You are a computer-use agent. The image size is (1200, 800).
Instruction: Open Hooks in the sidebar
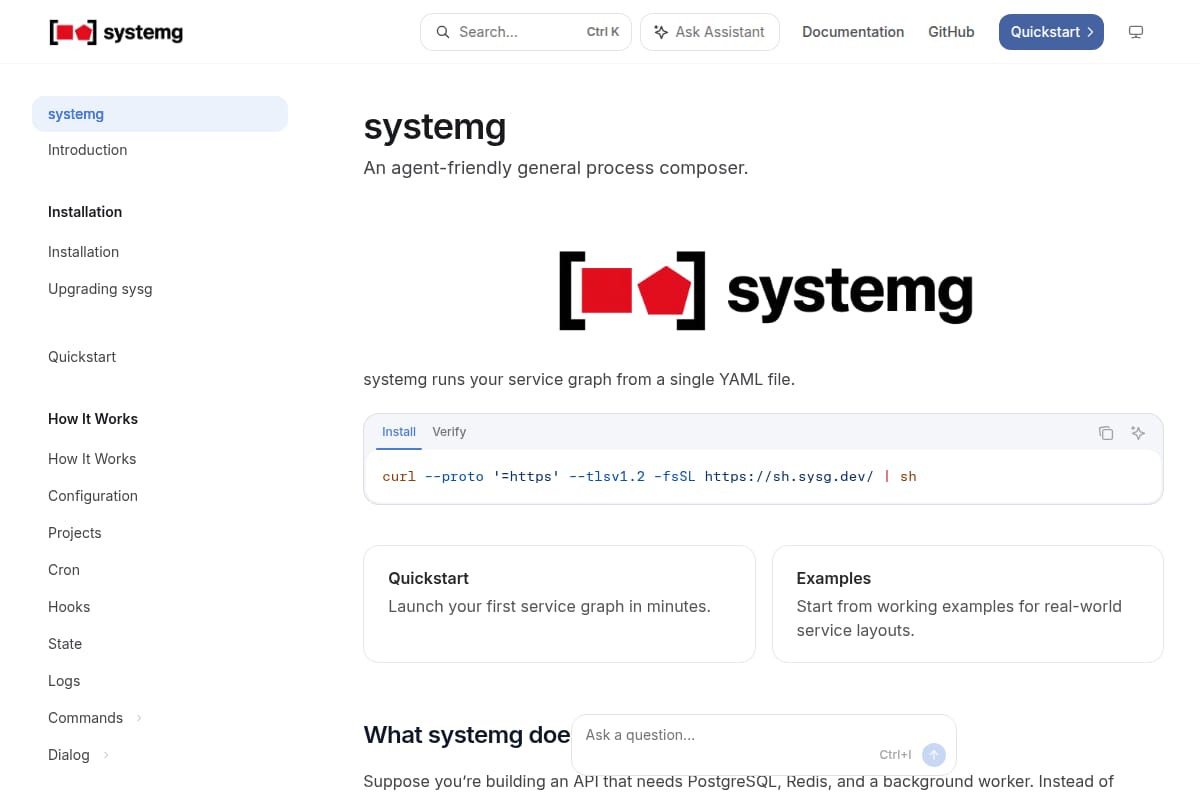160,607
